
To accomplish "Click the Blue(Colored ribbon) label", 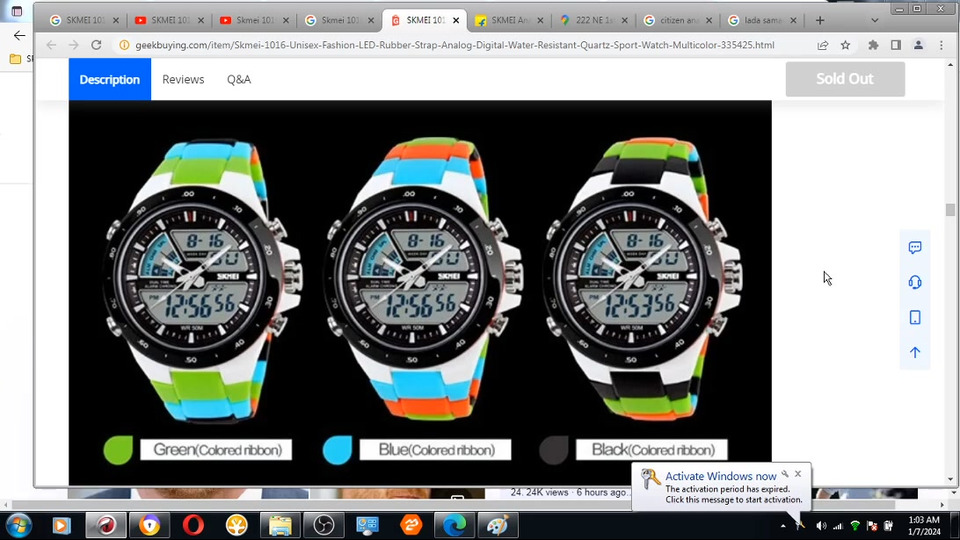I will (435, 450).
